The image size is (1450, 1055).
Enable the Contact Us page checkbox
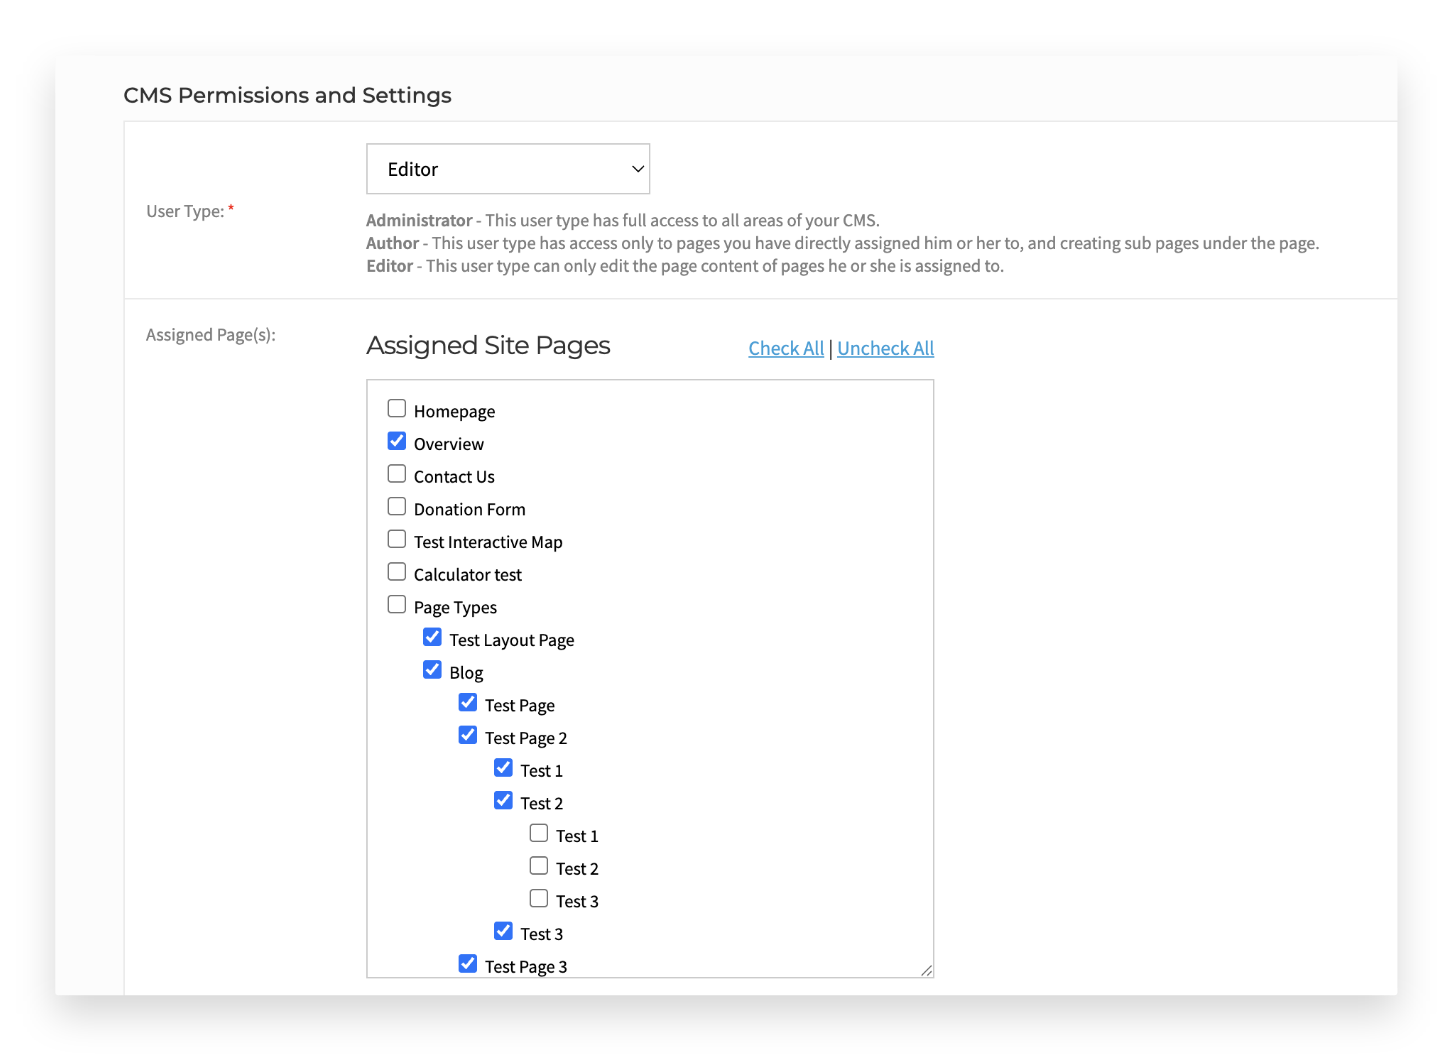397,473
